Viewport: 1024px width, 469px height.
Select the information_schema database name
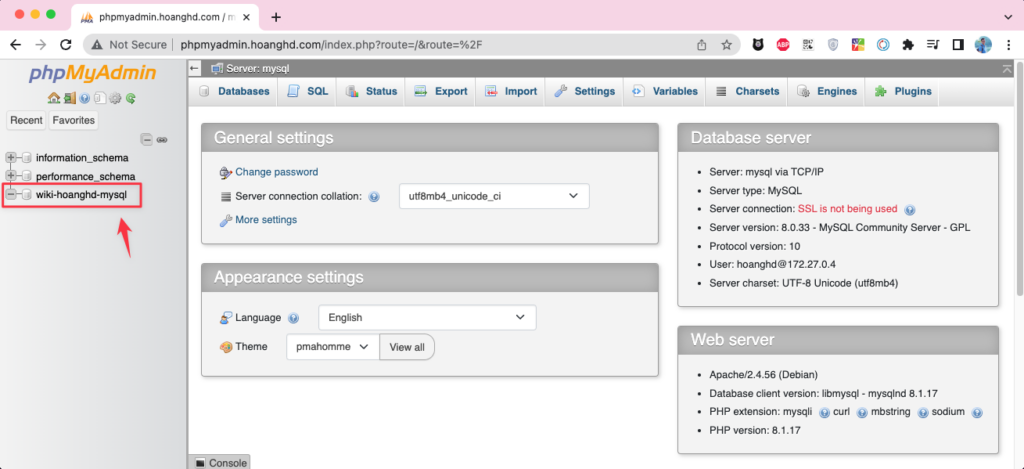tap(82, 158)
